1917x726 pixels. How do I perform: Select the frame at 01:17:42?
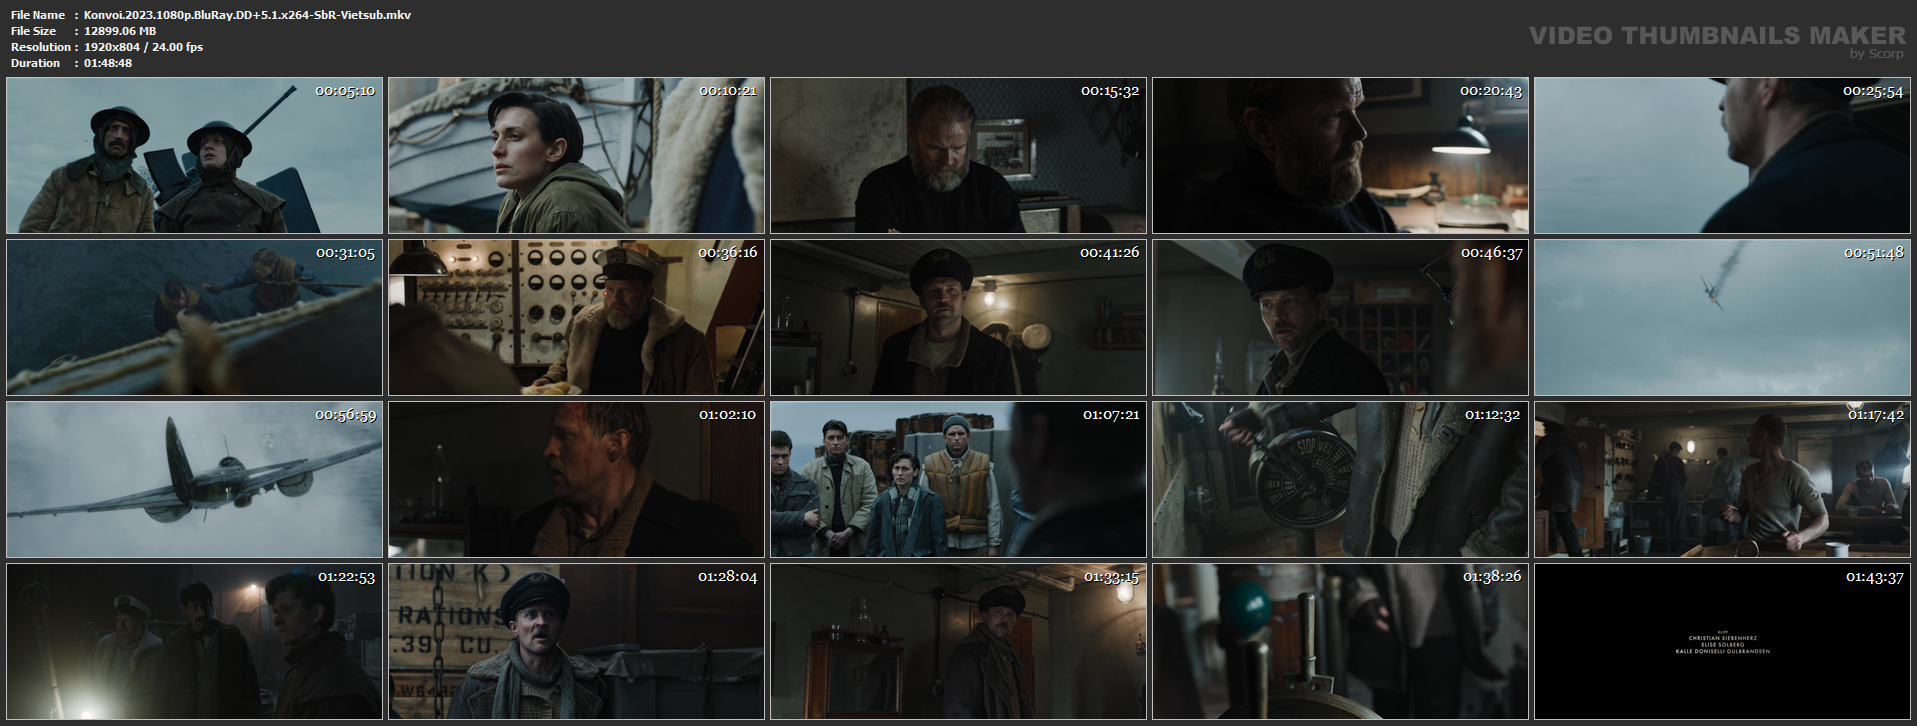click(x=1722, y=480)
